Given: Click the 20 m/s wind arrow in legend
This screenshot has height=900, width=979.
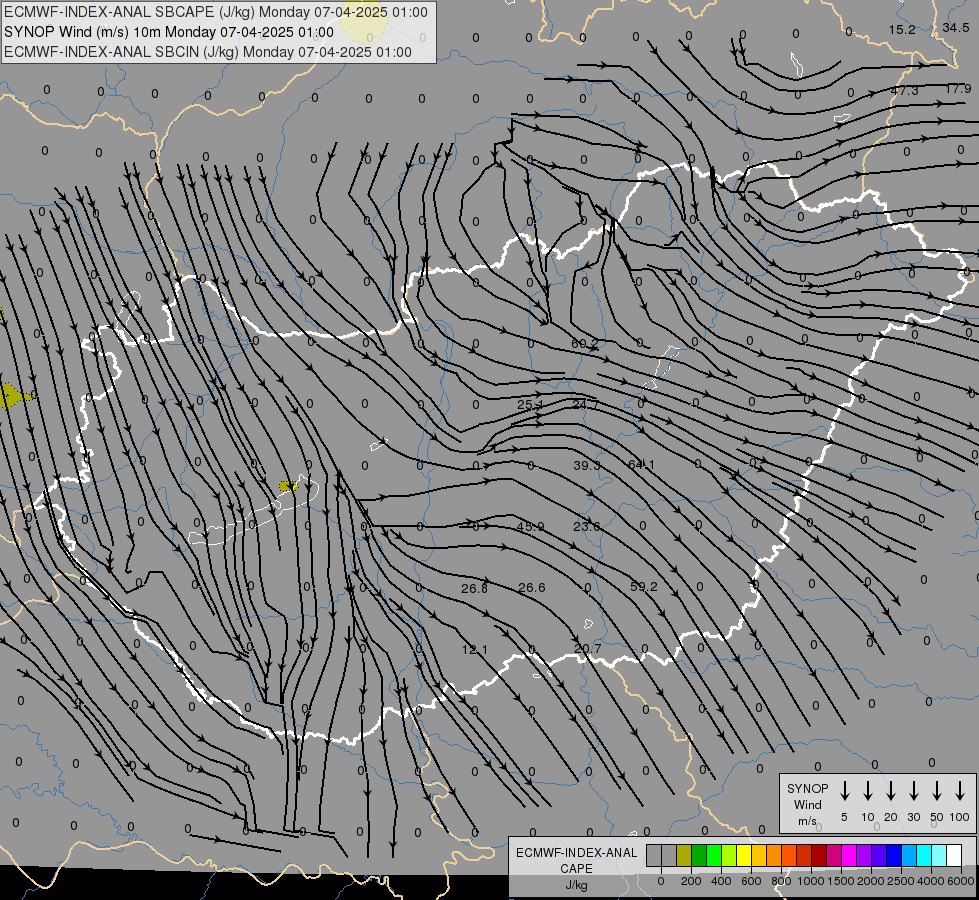Looking at the screenshot, I should tap(891, 791).
